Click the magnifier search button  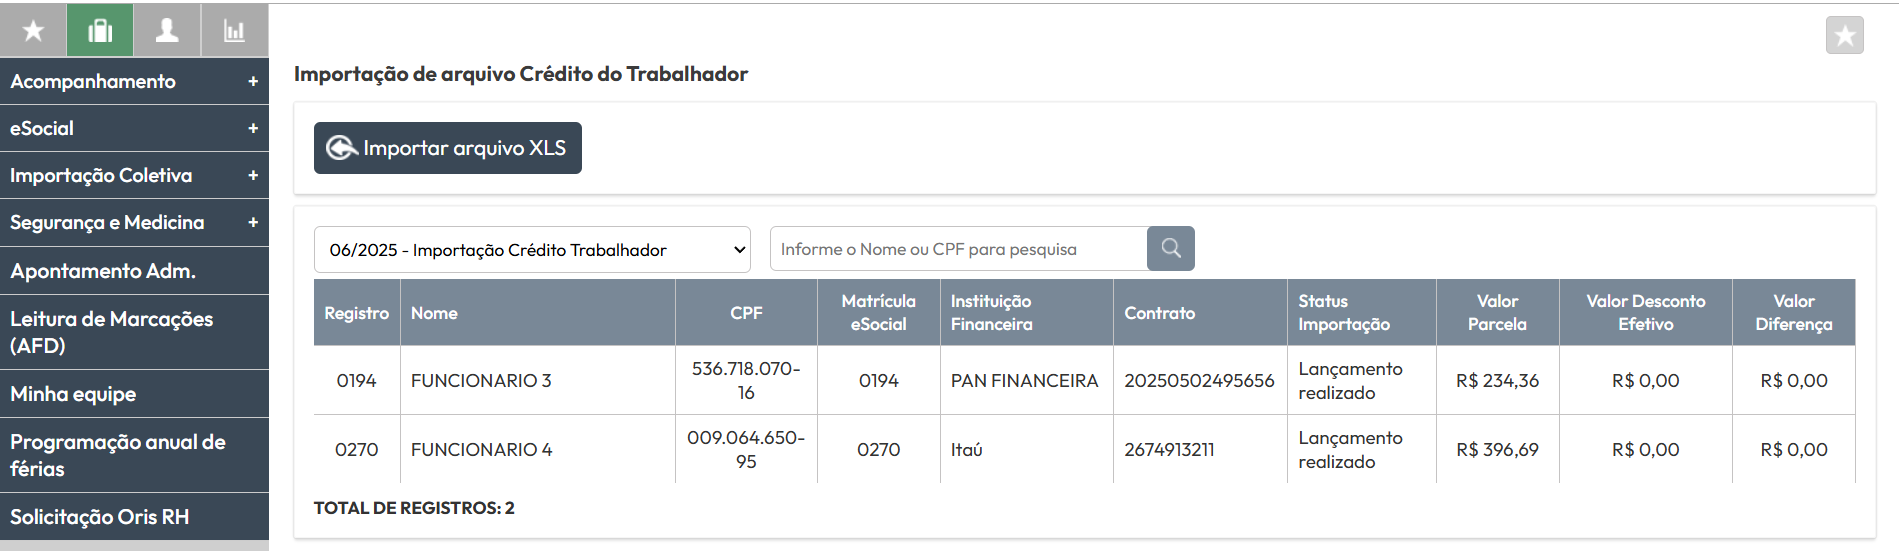(1171, 249)
